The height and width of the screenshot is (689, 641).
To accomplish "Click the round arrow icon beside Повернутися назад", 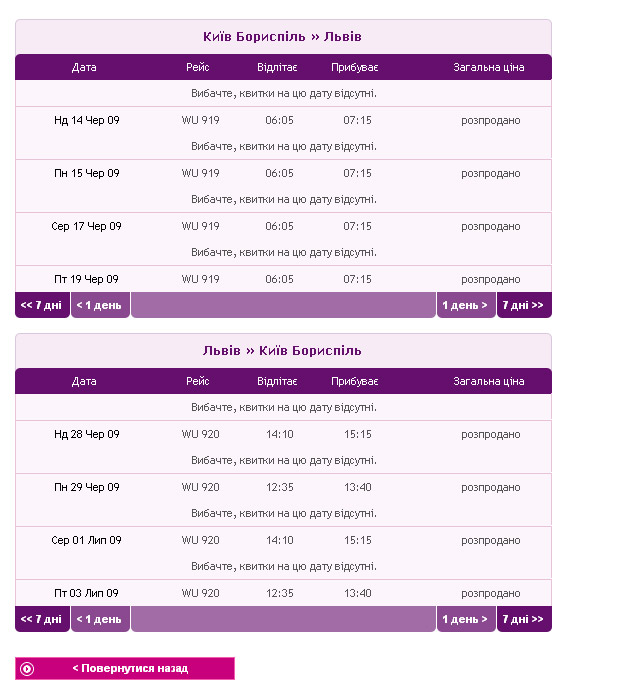I will [x=27, y=668].
